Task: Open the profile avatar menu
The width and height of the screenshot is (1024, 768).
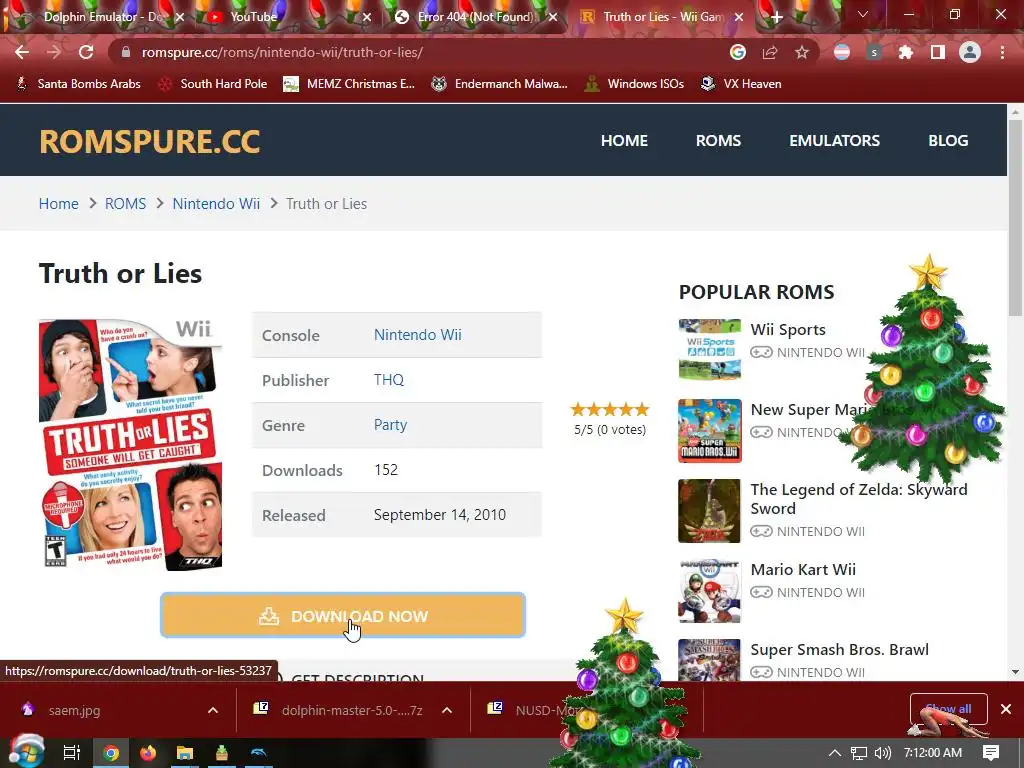Action: coord(970,52)
